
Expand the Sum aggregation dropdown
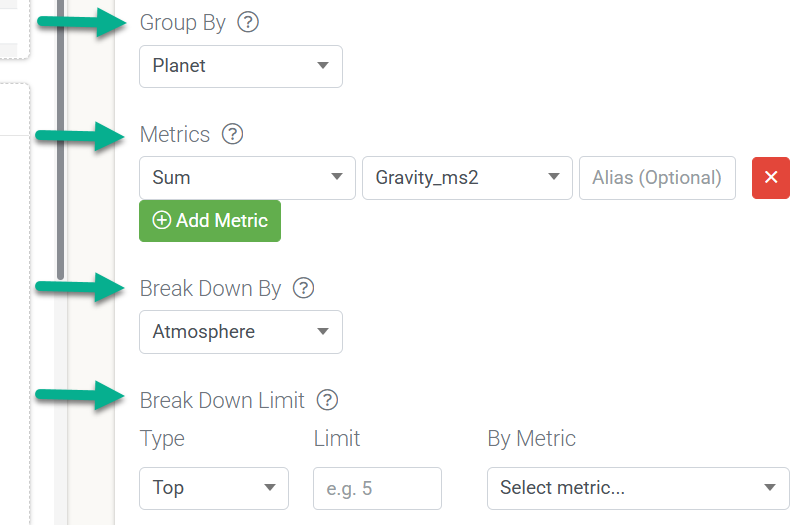(247, 178)
